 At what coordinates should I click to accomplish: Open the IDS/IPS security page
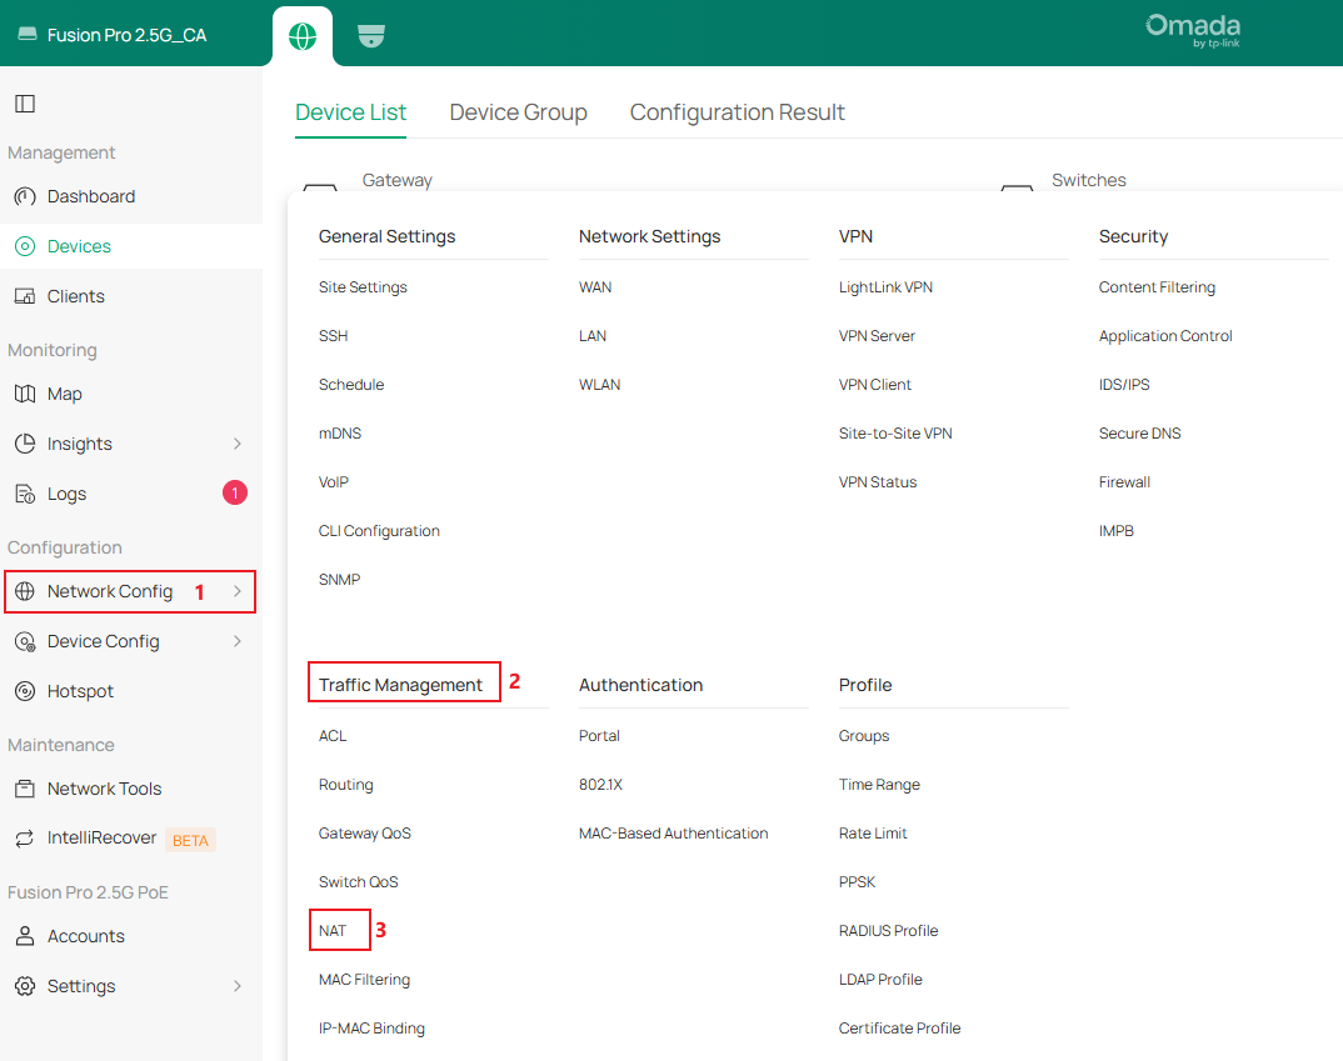pyautogui.click(x=1124, y=385)
